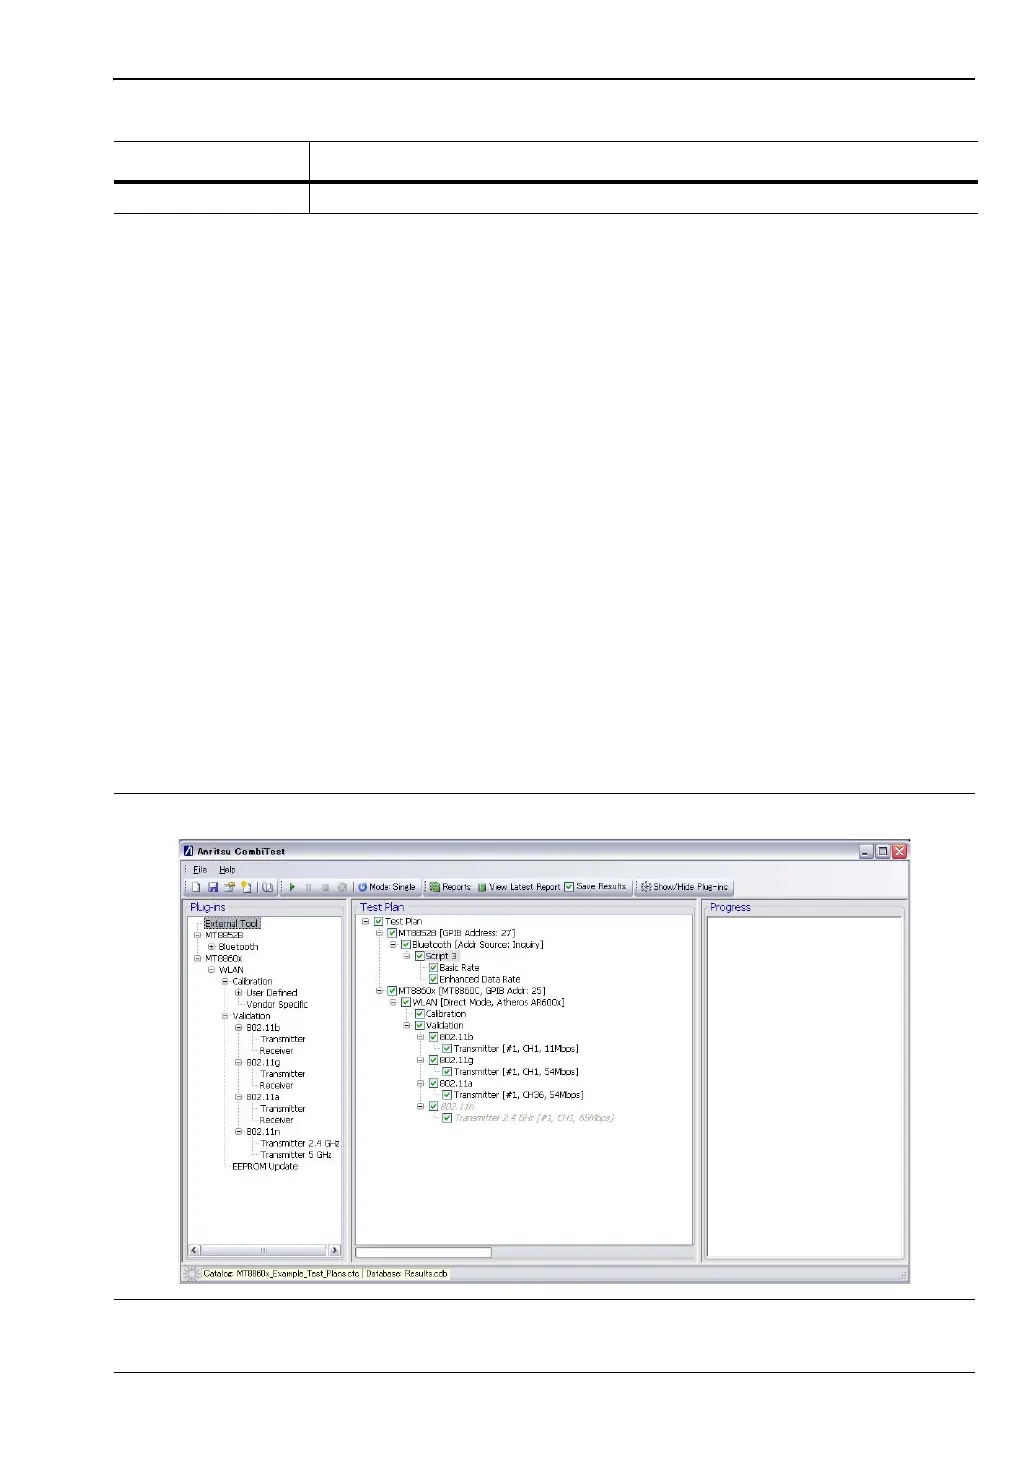Uncheck the Basic Rate checkbox
The height and width of the screenshot is (1458, 1032).
pos(433,968)
